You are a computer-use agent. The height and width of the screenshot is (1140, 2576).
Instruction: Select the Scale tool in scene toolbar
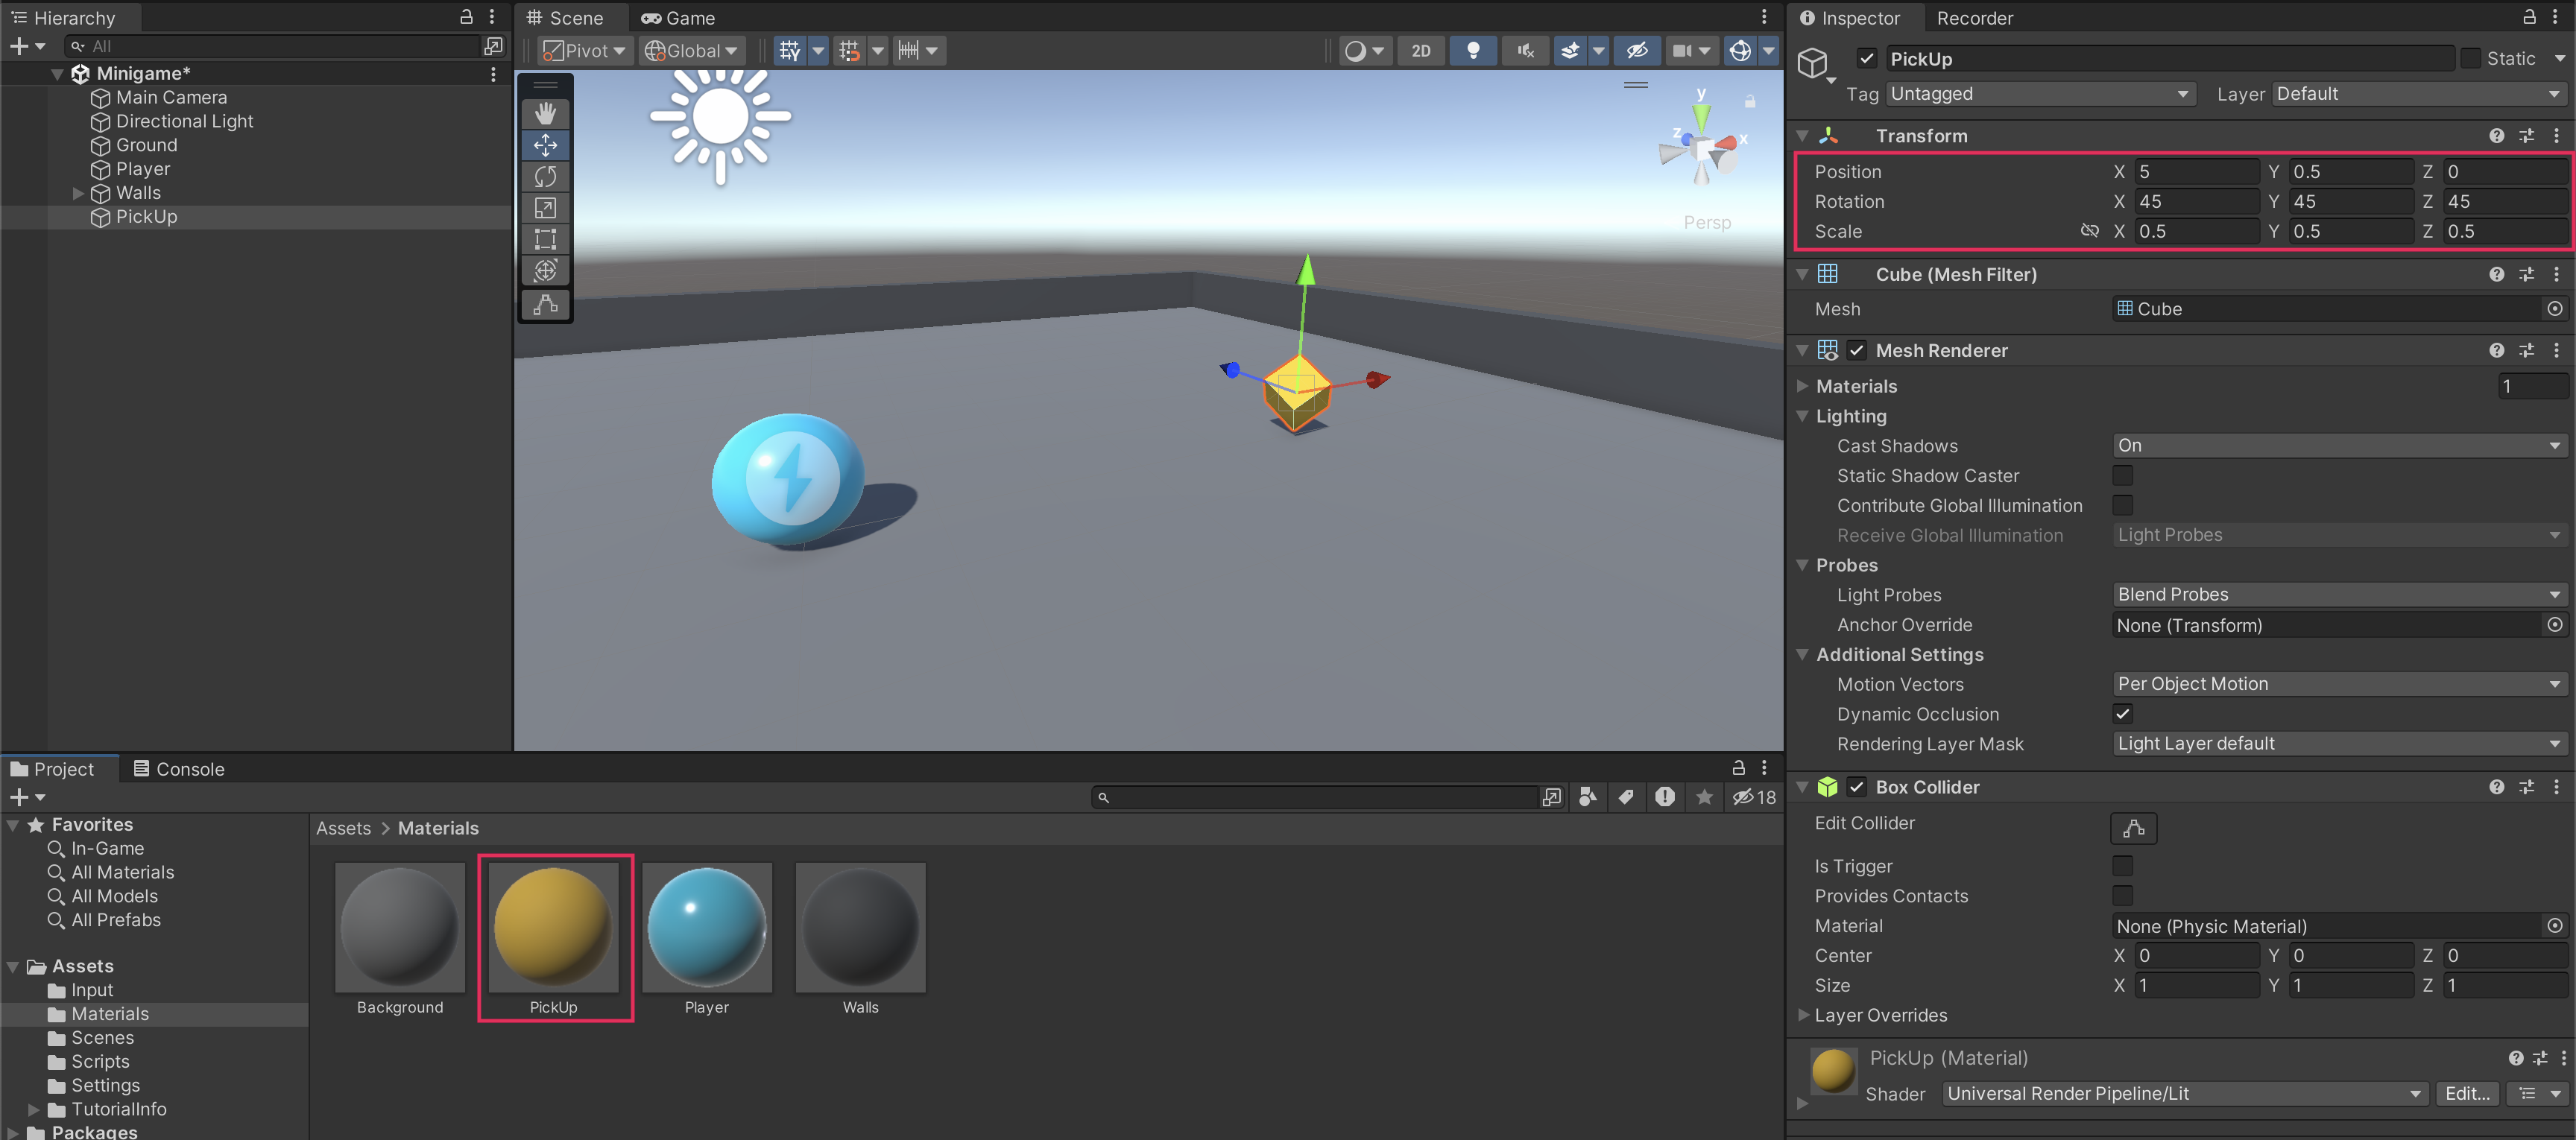coord(545,208)
